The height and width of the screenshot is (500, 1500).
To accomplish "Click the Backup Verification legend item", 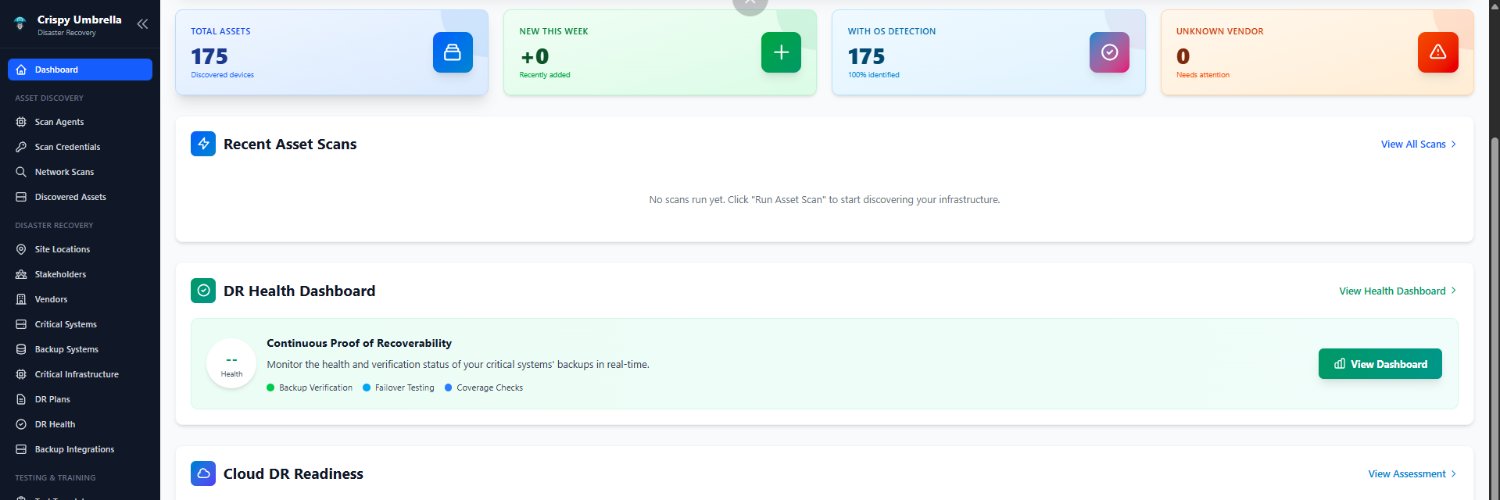I will 309,388.
